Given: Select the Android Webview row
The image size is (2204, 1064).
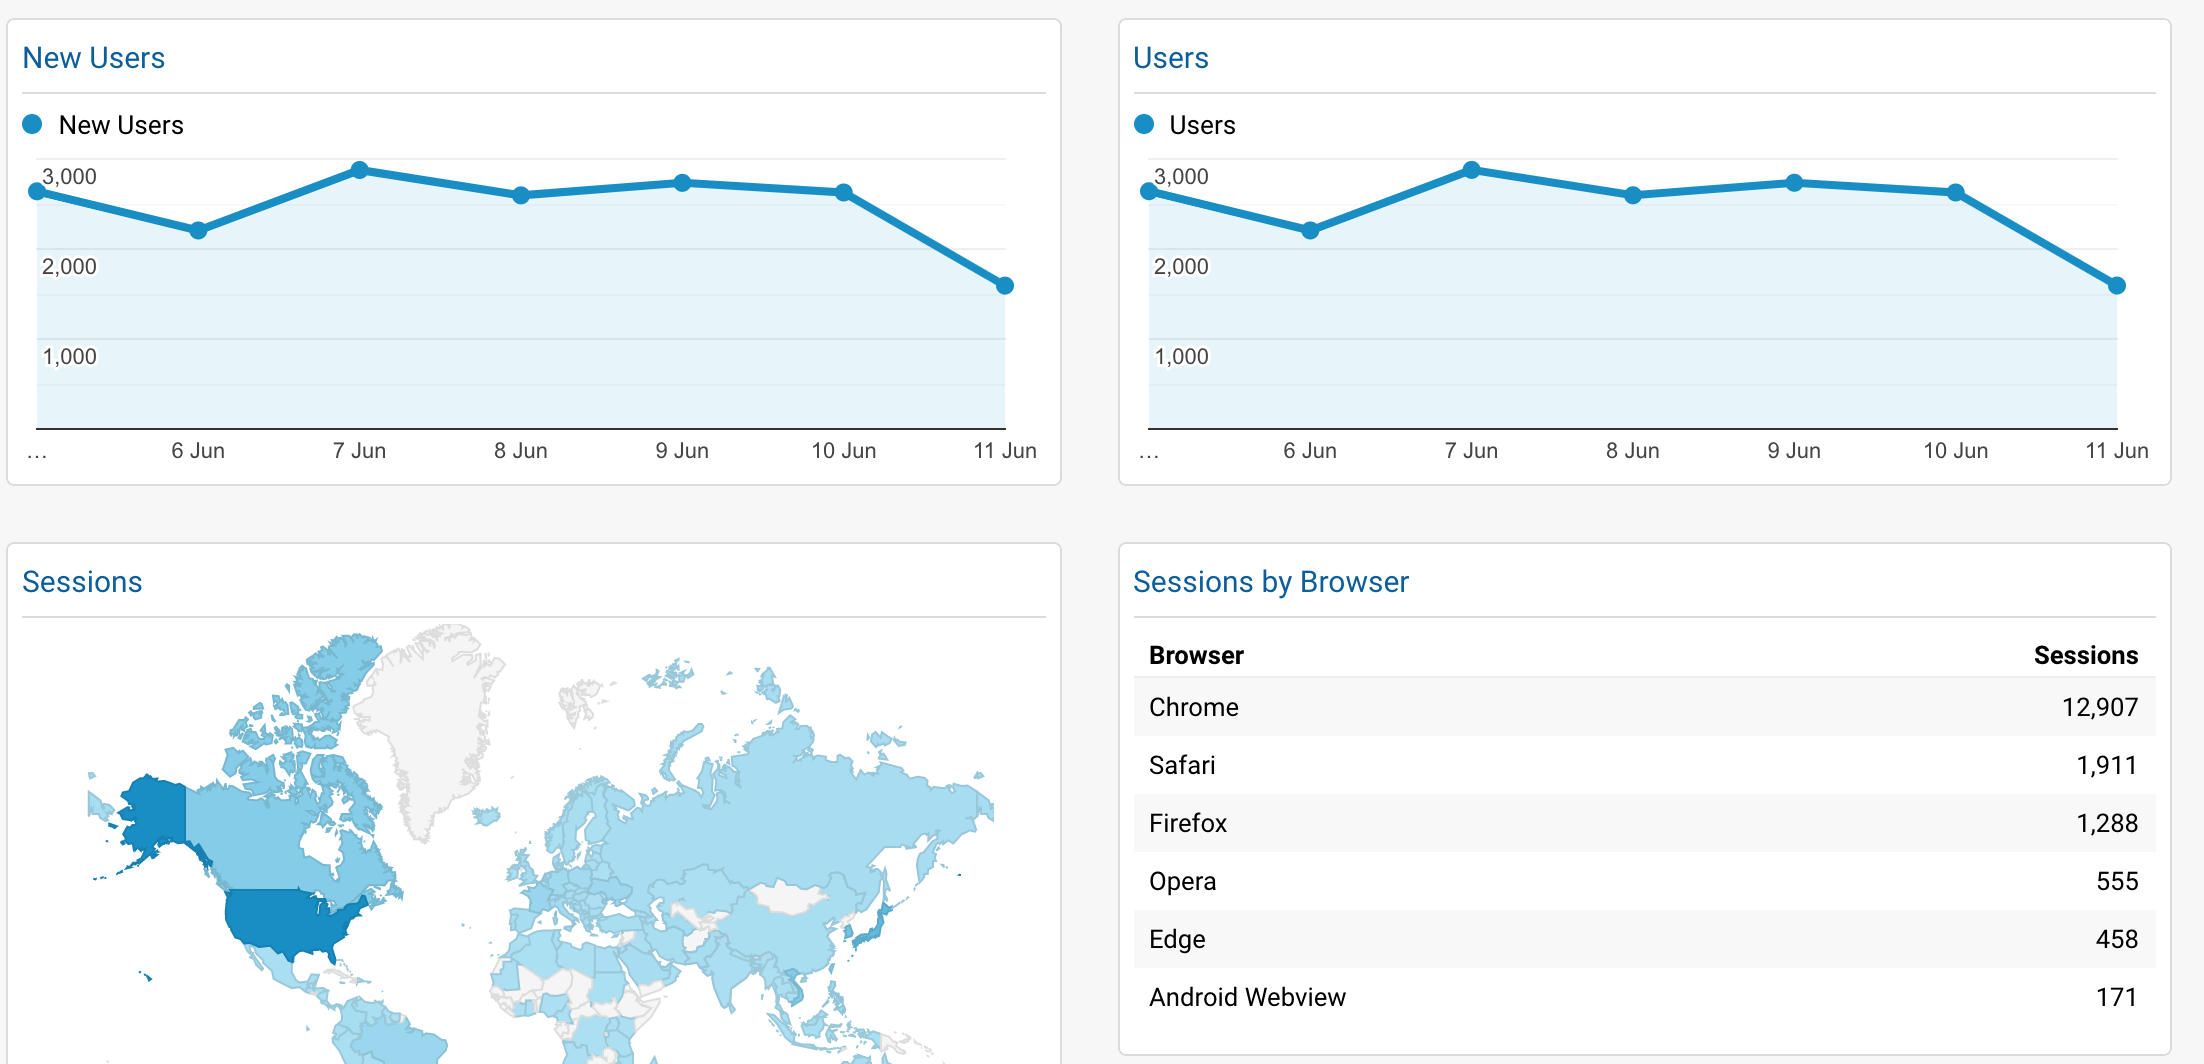Looking at the screenshot, I should (x=1644, y=997).
